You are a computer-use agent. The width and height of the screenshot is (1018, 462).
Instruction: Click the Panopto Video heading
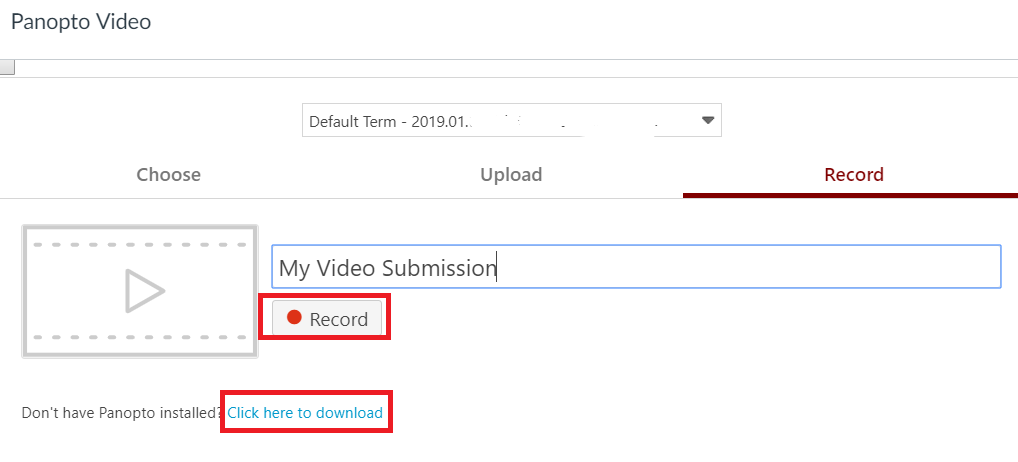(81, 21)
